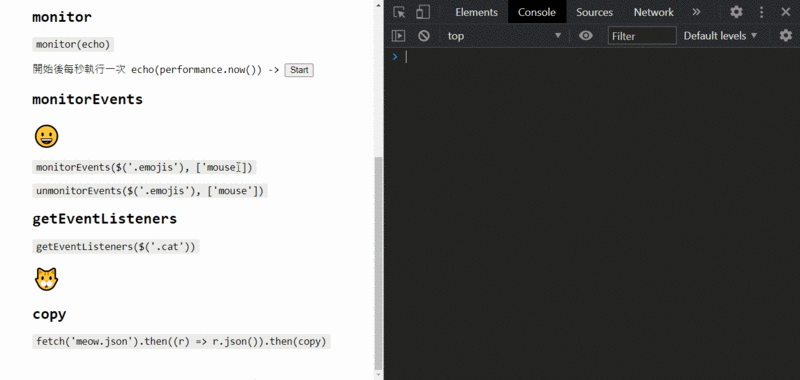Show more DevTools tabs chevron
The width and height of the screenshot is (800, 380).
696,12
